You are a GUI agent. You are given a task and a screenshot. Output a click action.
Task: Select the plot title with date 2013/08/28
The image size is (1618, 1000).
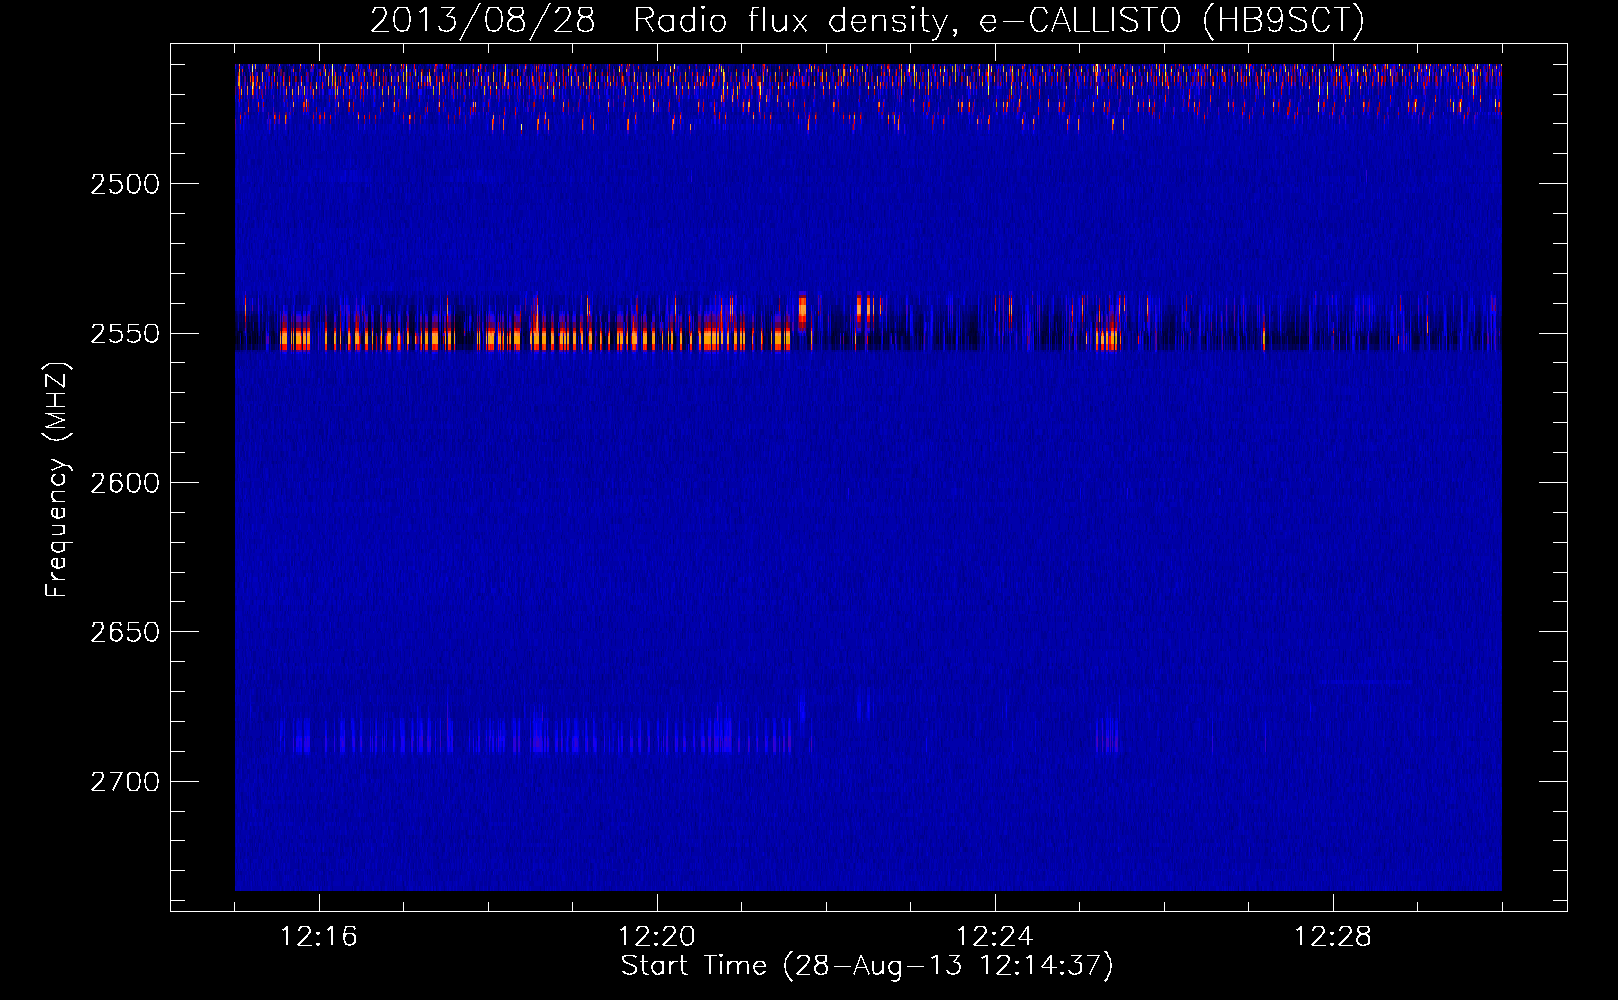[x=867, y=20]
